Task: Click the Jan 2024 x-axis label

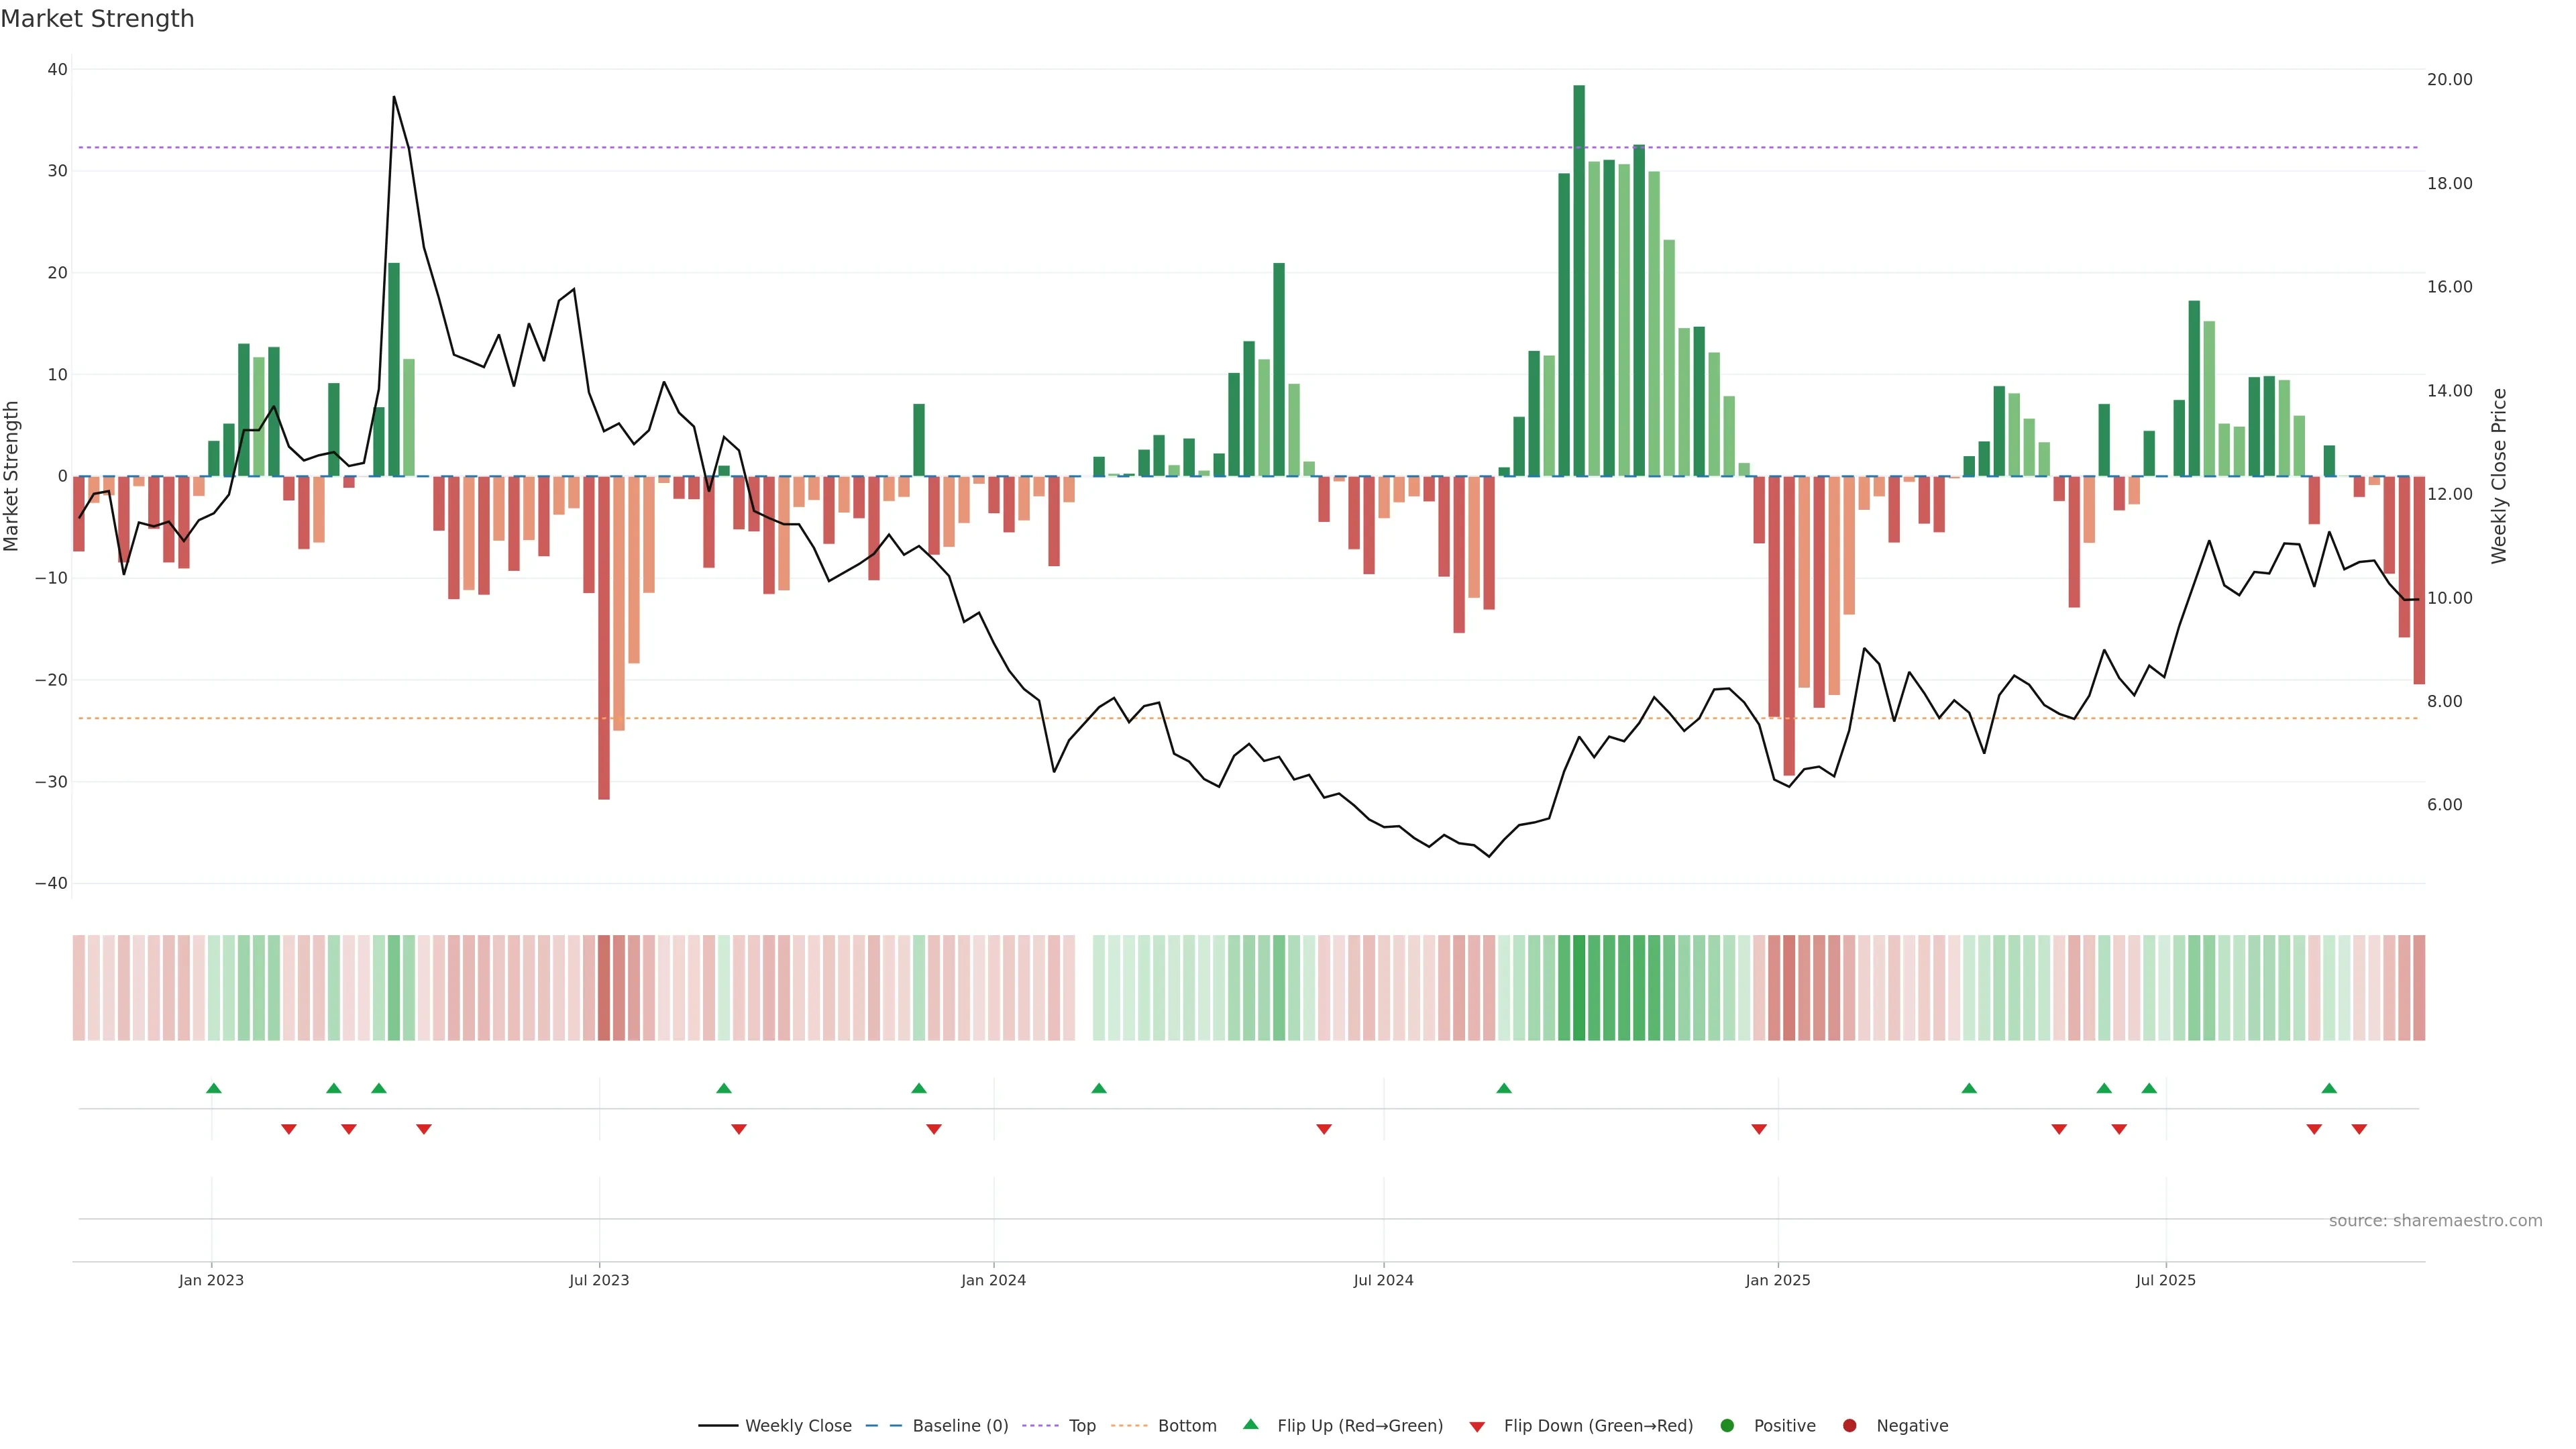Action: click(993, 1280)
